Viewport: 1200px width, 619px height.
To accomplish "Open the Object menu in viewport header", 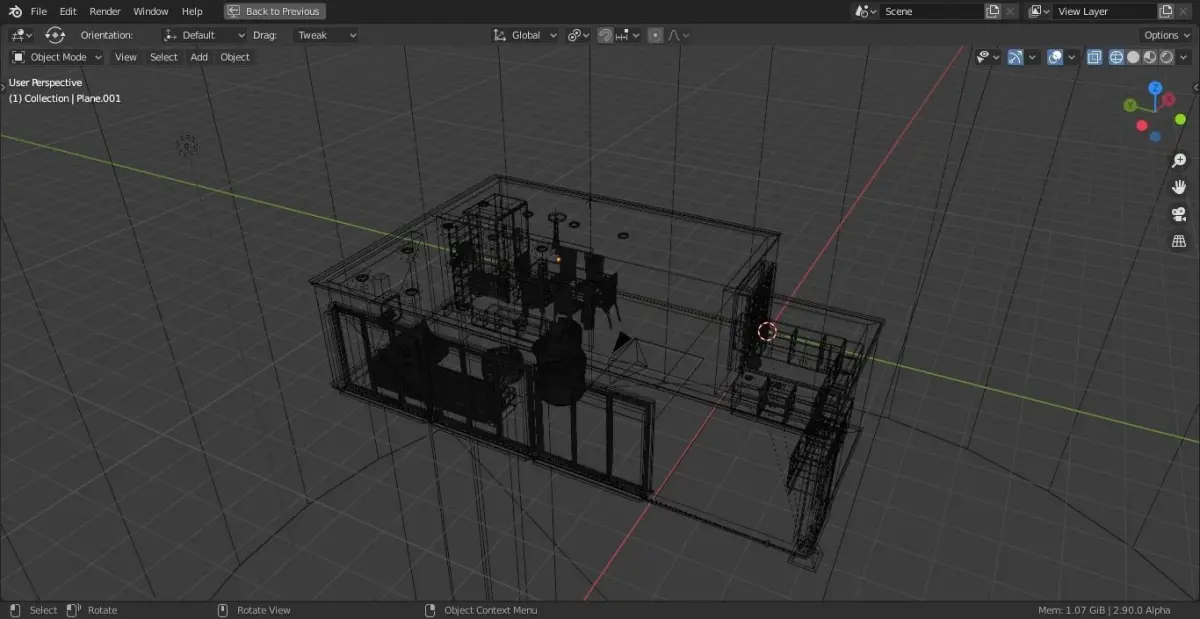I will point(235,57).
